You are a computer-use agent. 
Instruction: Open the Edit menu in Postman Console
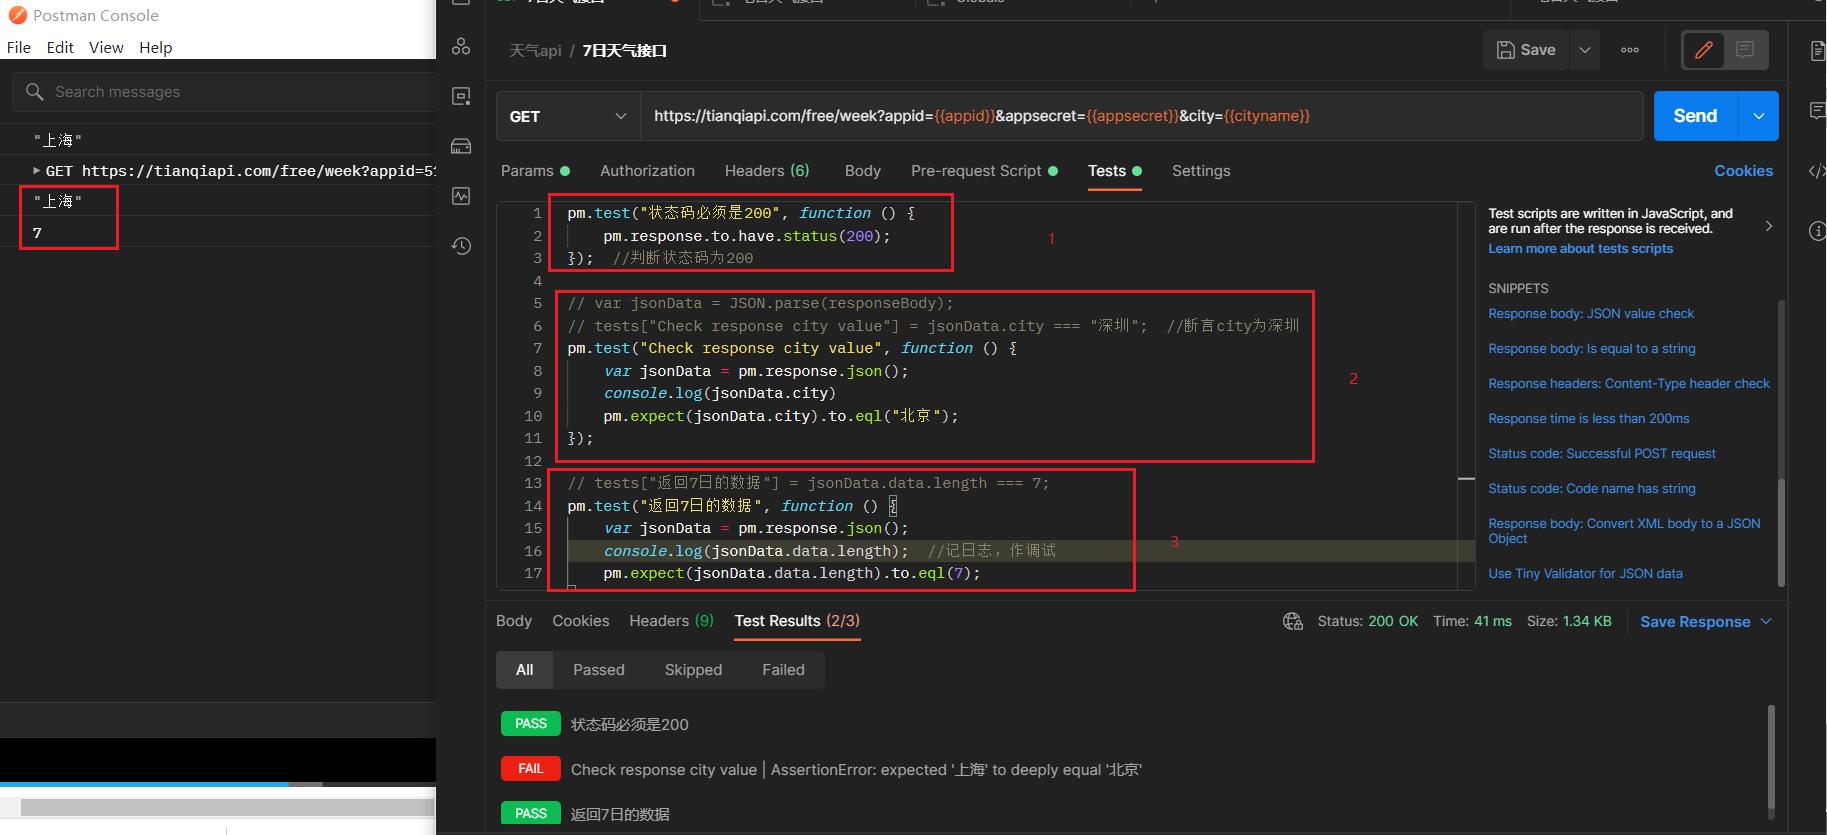click(60, 47)
